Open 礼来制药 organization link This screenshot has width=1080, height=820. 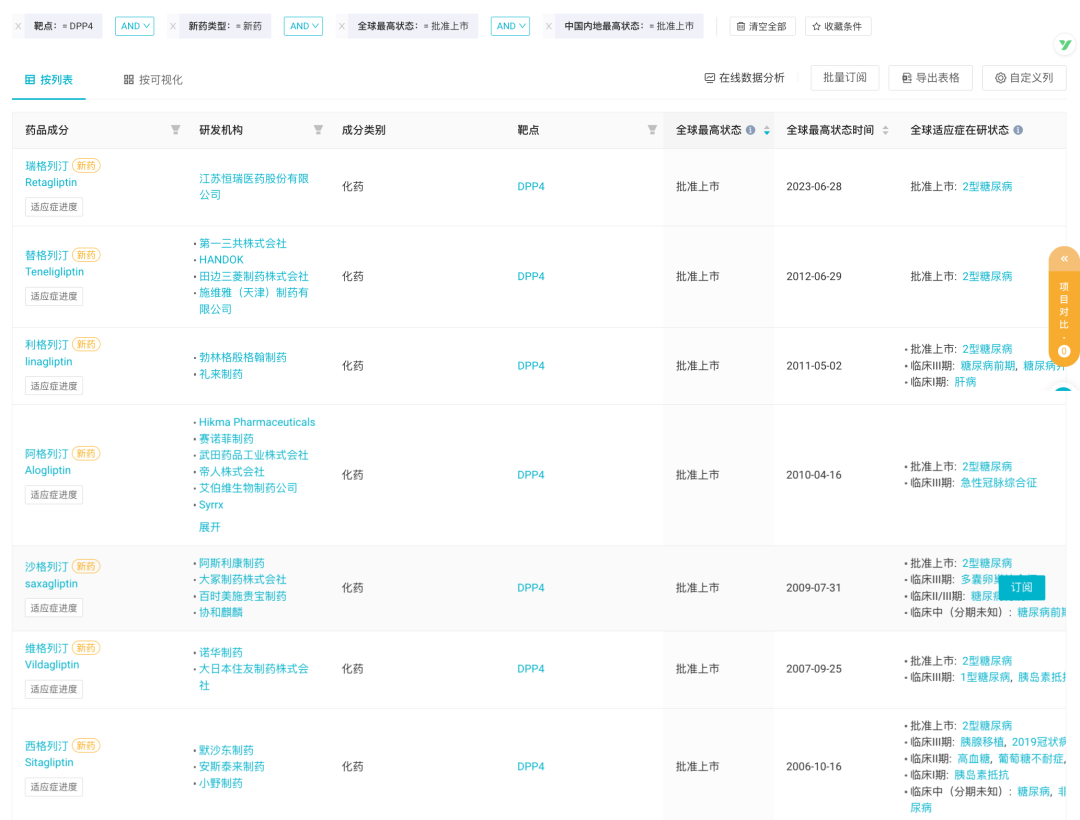(x=220, y=374)
